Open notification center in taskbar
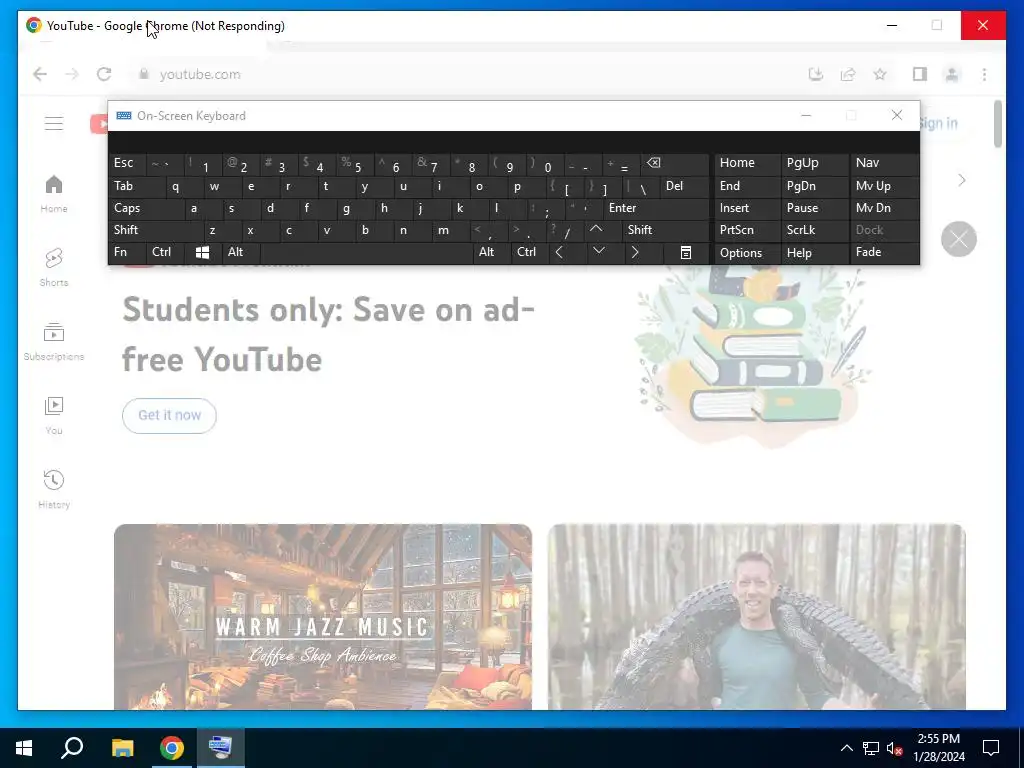 (x=991, y=748)
